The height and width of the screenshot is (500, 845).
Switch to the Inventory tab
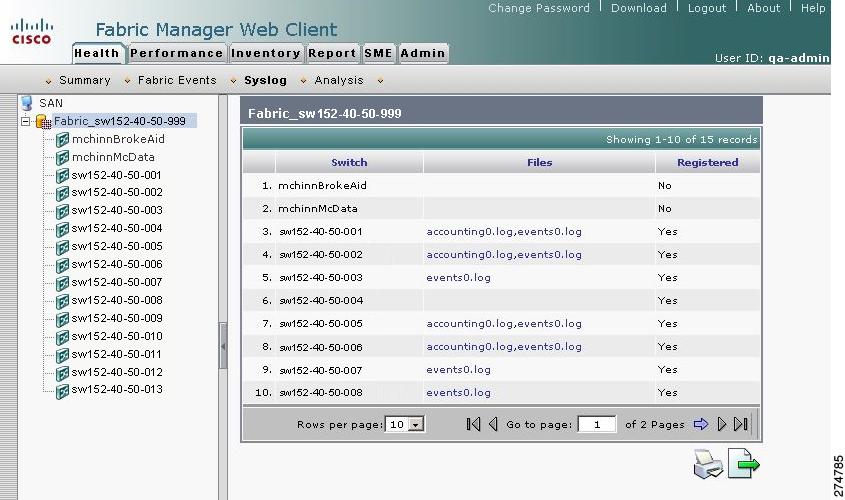click(266, 53)
